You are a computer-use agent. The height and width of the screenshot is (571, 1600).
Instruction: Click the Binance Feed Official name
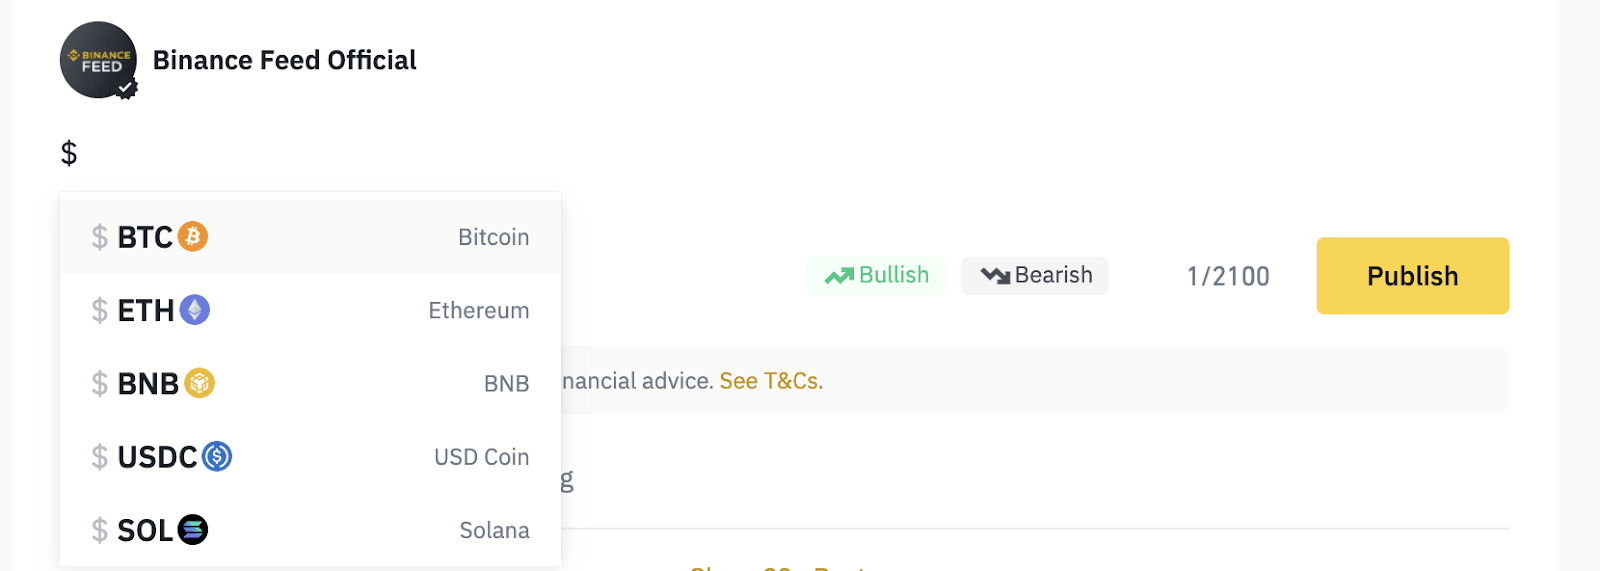pos(285,60)
